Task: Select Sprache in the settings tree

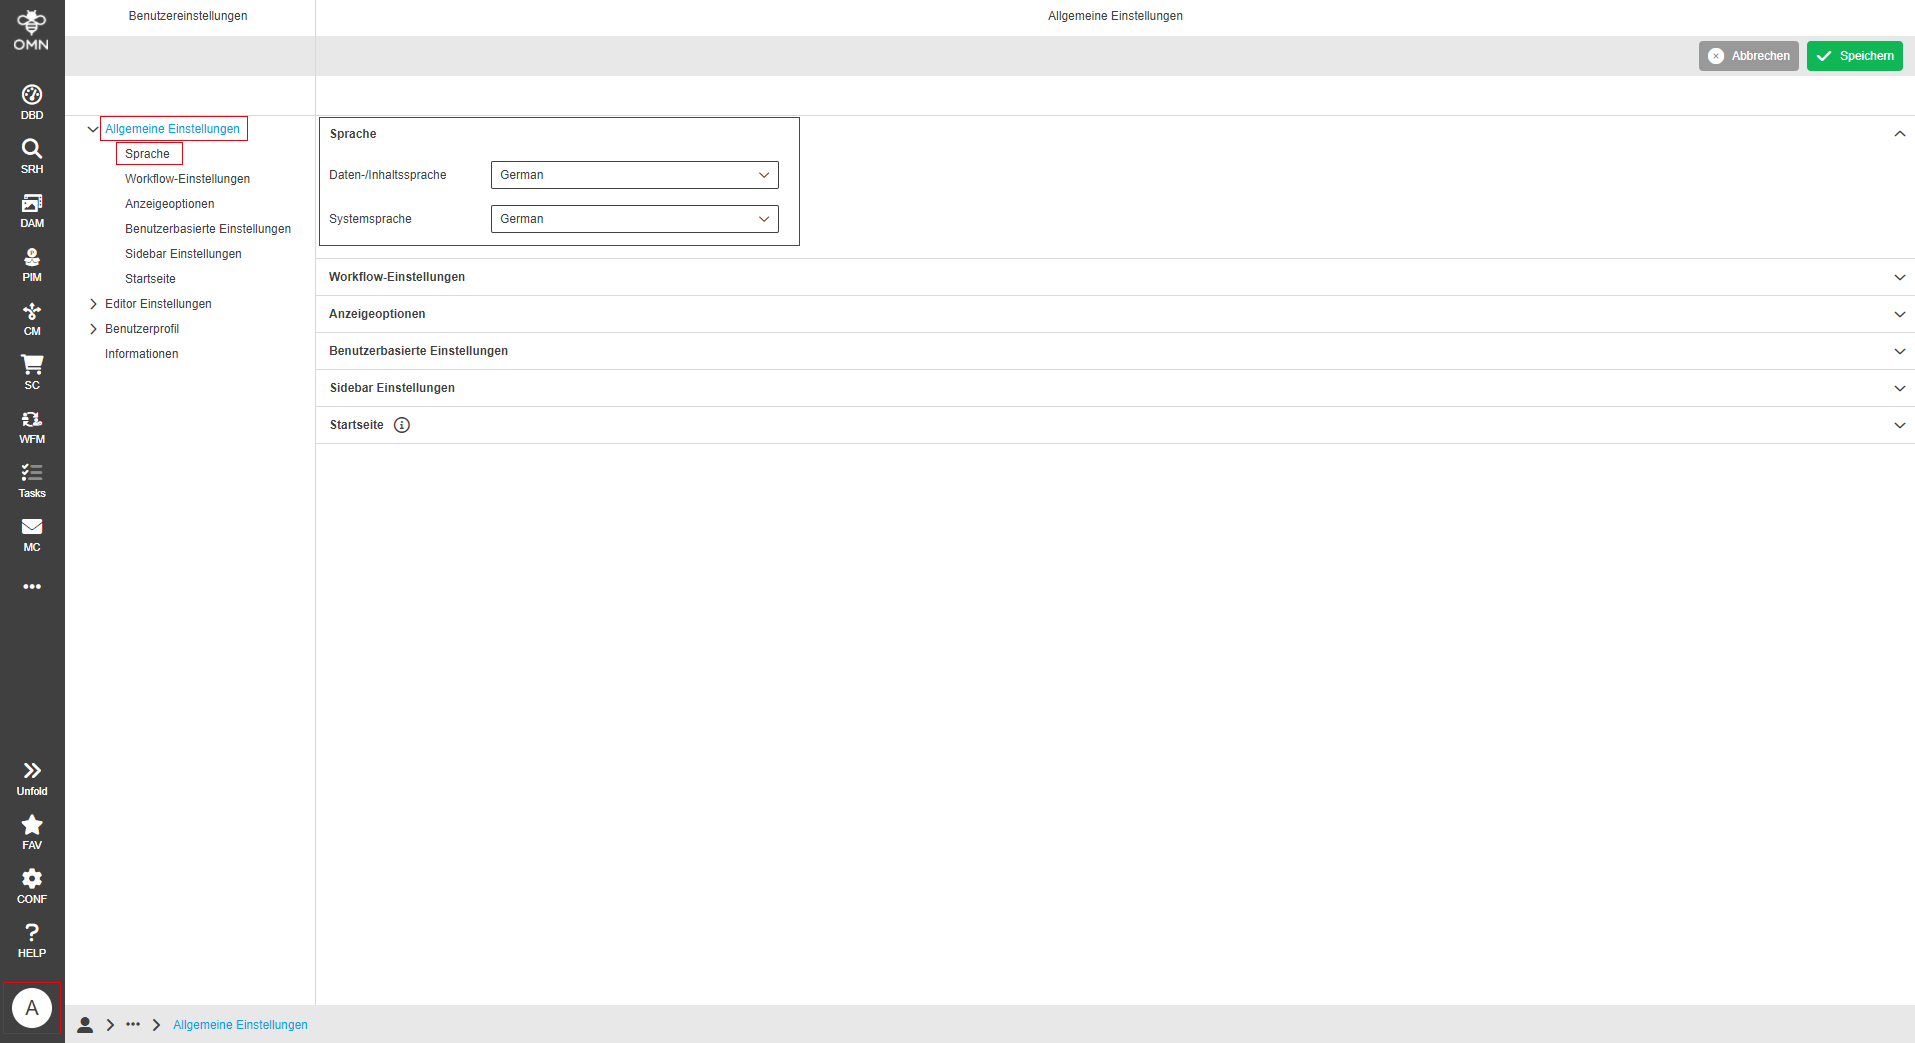Action: pos(148,153)
